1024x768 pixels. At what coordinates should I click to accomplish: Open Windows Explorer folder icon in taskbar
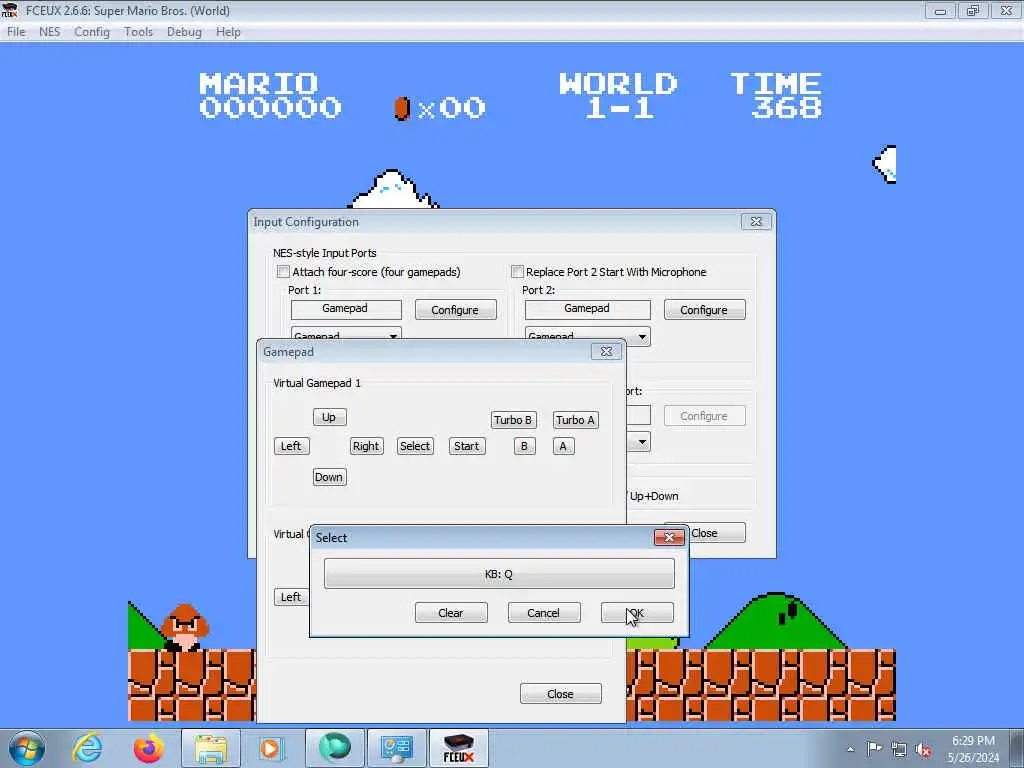click(211, 748)
